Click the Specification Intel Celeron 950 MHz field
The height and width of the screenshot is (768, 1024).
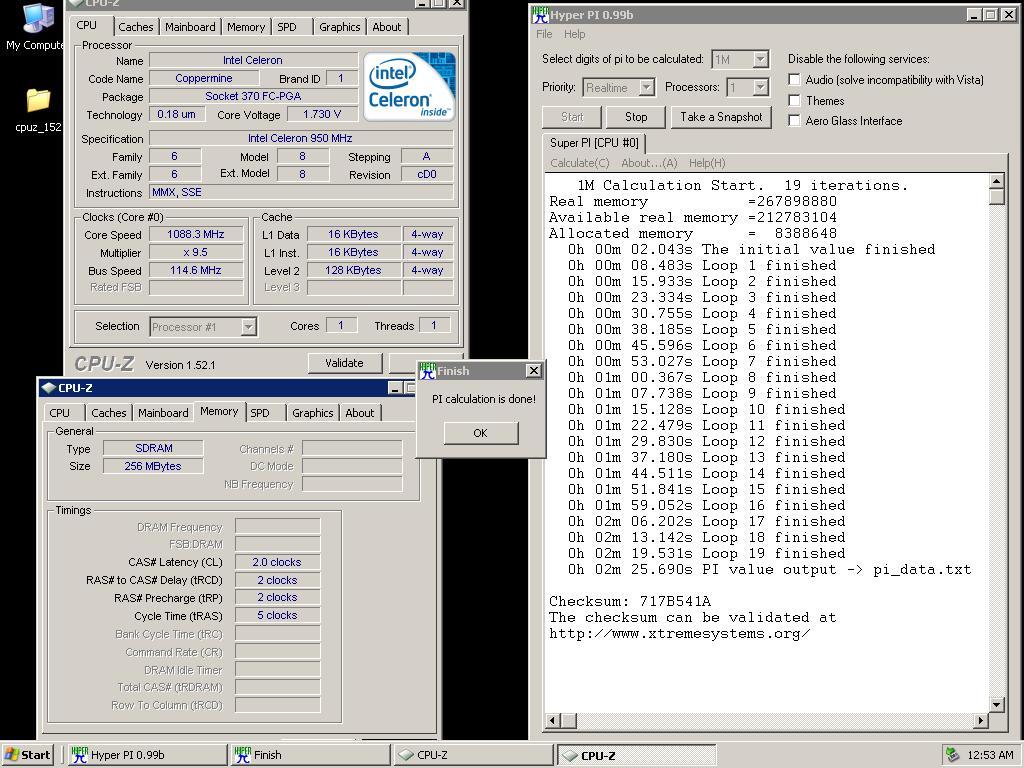(300, 138)
